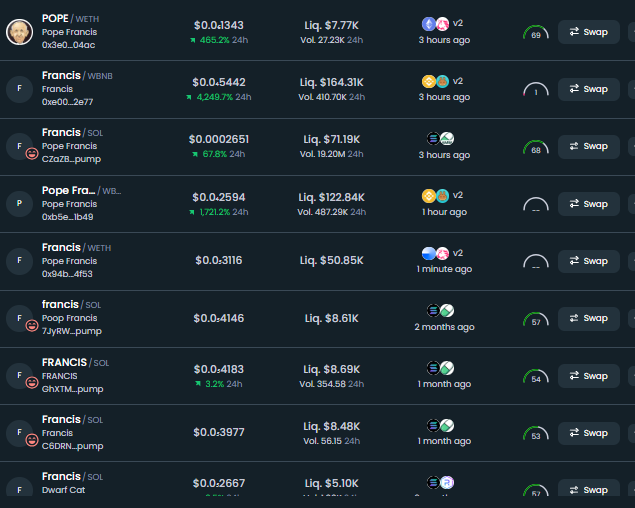Screen dimensions: 635x508
Task: Click the PancakeSwap icon in Pope Fra... row
Action: coord(442,196)
